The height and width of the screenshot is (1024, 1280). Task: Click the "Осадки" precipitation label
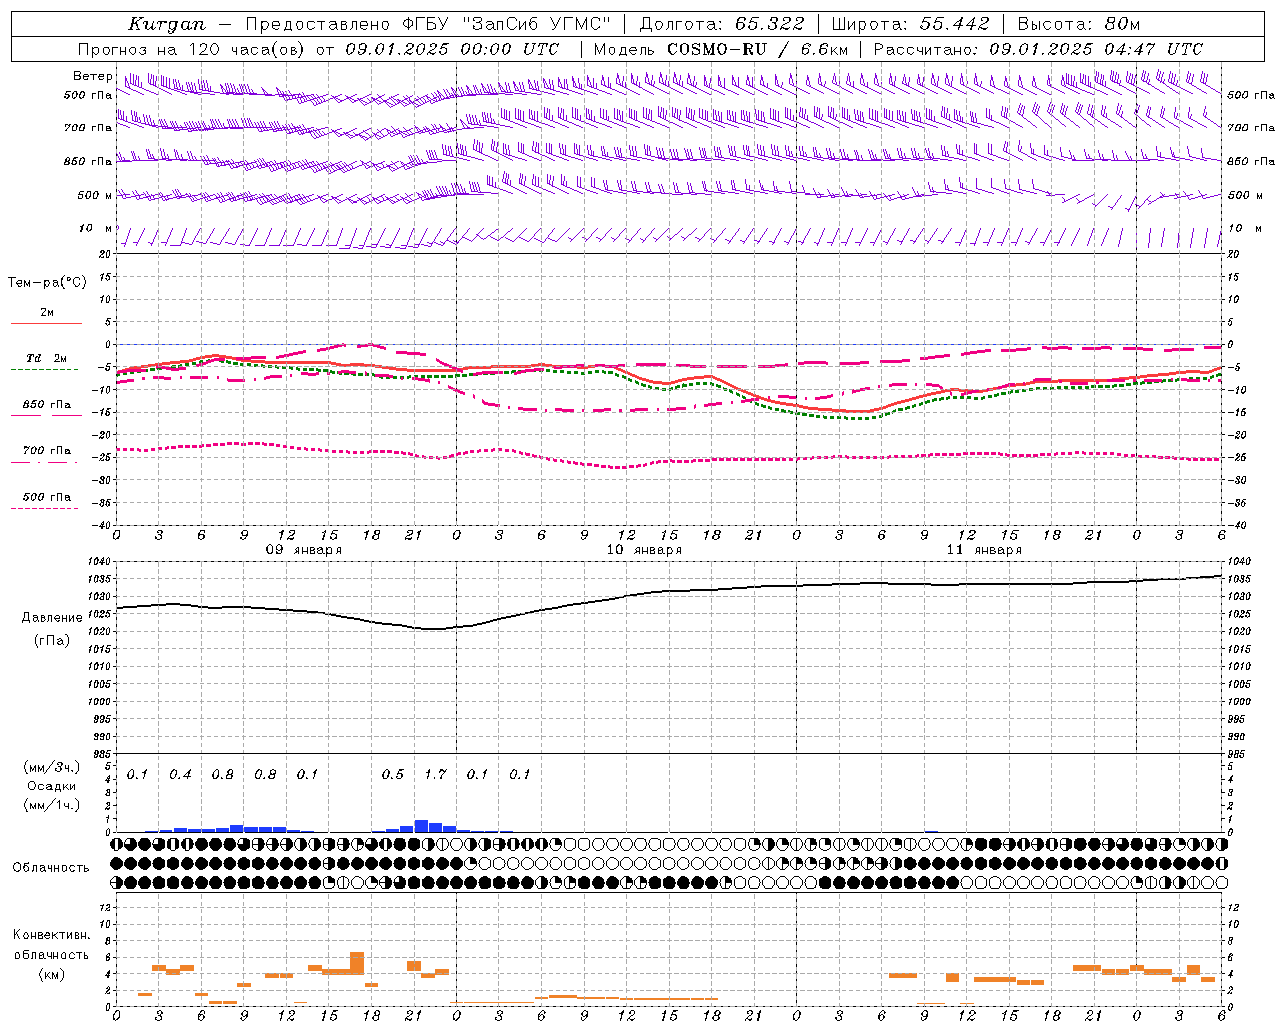51,786
